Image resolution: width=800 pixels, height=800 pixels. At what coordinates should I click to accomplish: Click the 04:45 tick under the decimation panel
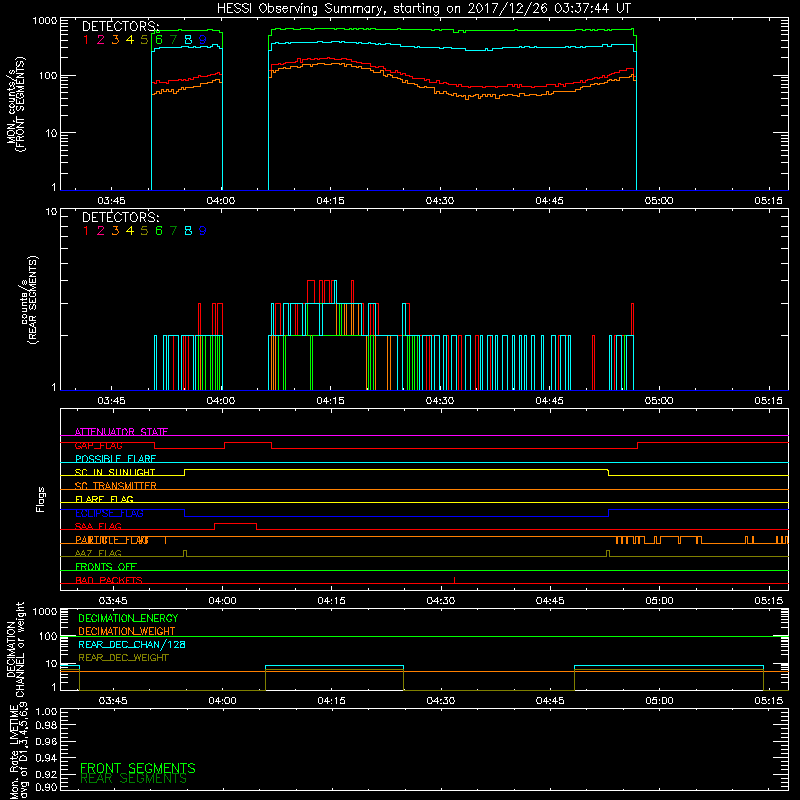click(x=550, y=701)
